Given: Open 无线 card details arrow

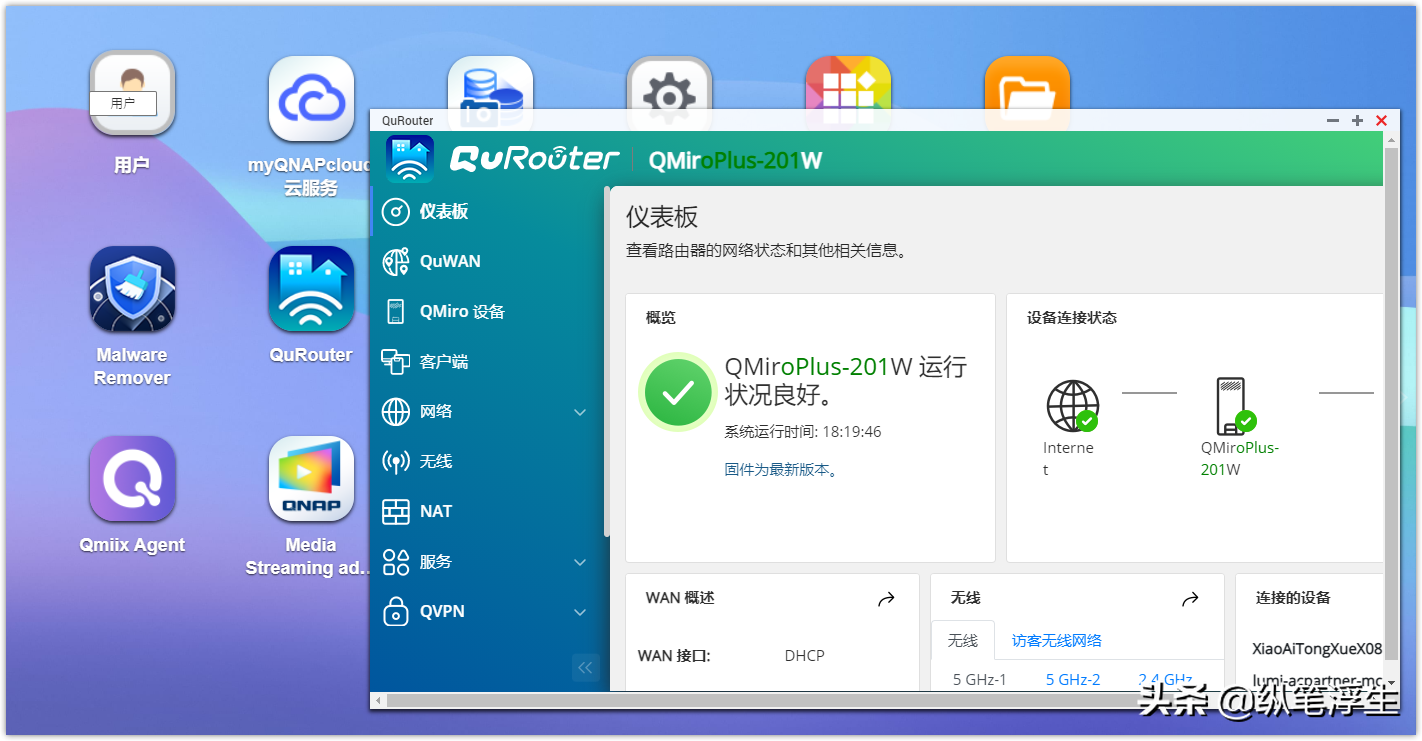Looking at the screenshot, I should pyautogui.click(x=1190, y=599).
